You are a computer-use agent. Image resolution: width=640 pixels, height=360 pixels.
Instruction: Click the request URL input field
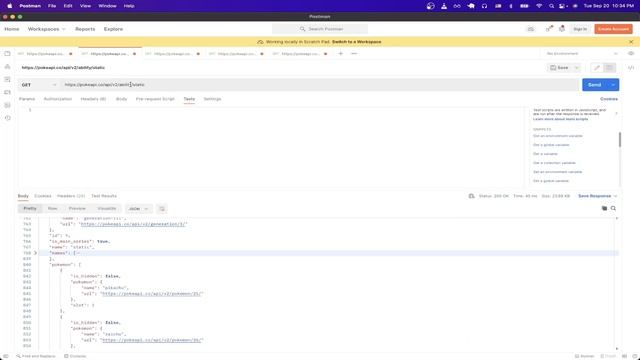pos(320,84)
